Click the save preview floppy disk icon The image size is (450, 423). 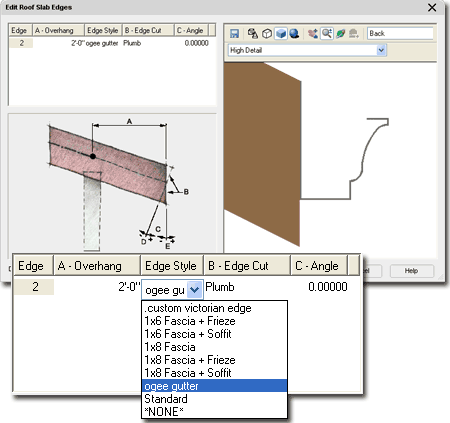click(x=235, y=34)
